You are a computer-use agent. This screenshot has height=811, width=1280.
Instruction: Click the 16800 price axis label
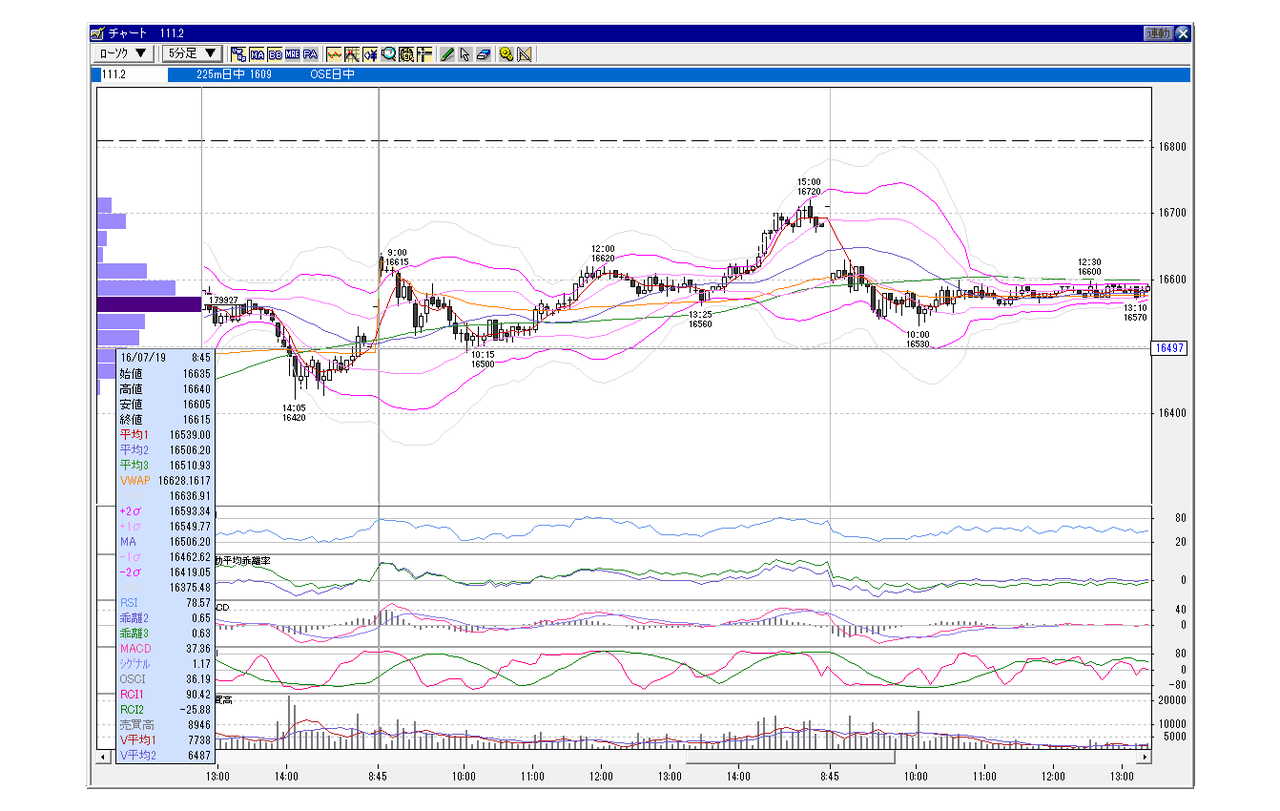pyautogui.click(x=1171, y=147)
